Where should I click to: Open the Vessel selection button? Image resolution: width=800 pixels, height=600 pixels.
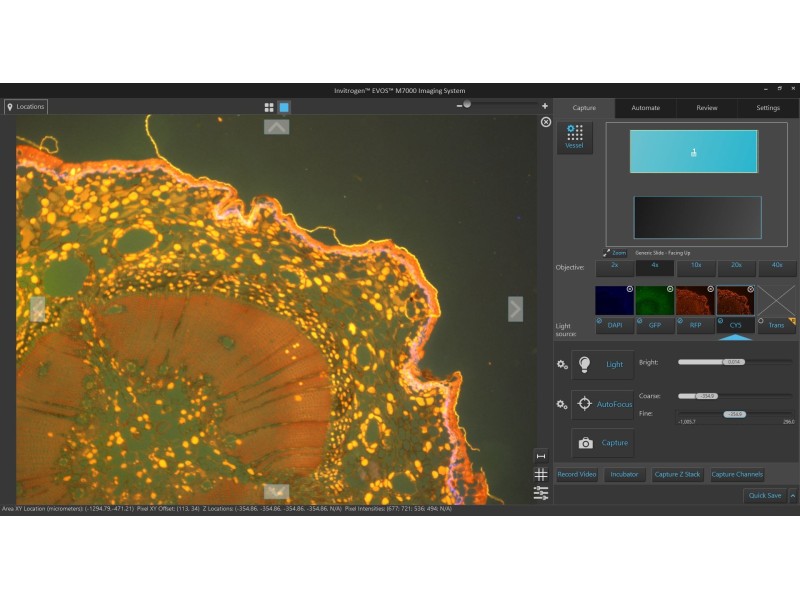click(x=574, y=138)
